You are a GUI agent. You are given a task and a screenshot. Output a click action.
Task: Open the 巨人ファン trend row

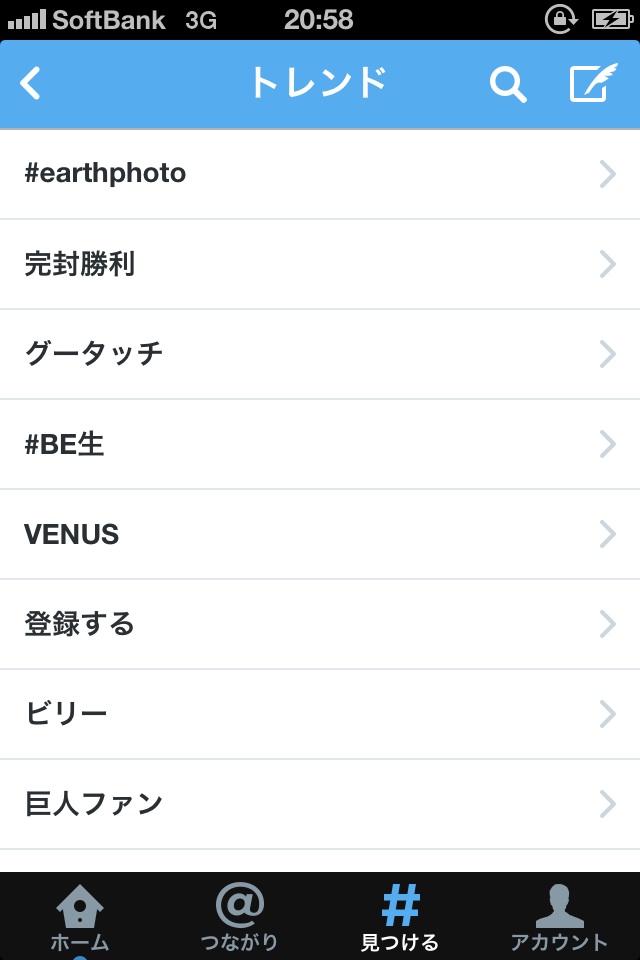pos(94,804)
